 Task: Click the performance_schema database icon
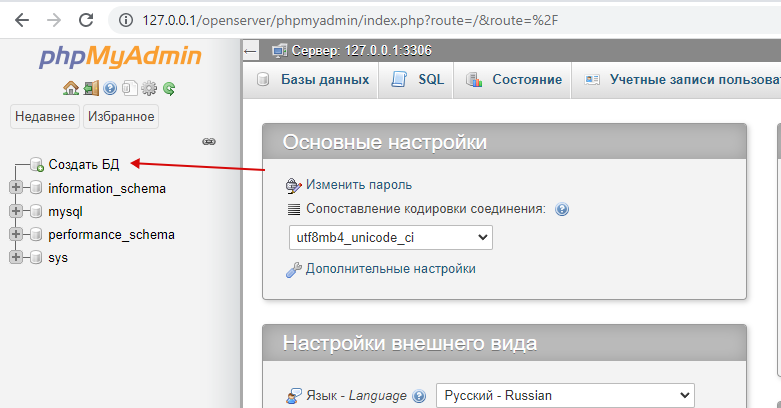(x=36, y=234)
